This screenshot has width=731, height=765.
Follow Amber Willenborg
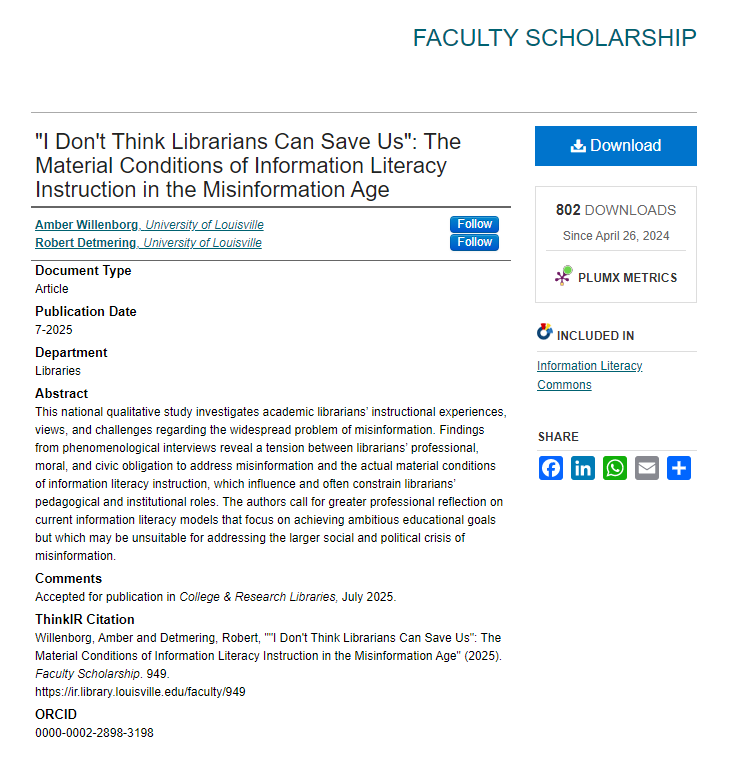coord(474,224)
